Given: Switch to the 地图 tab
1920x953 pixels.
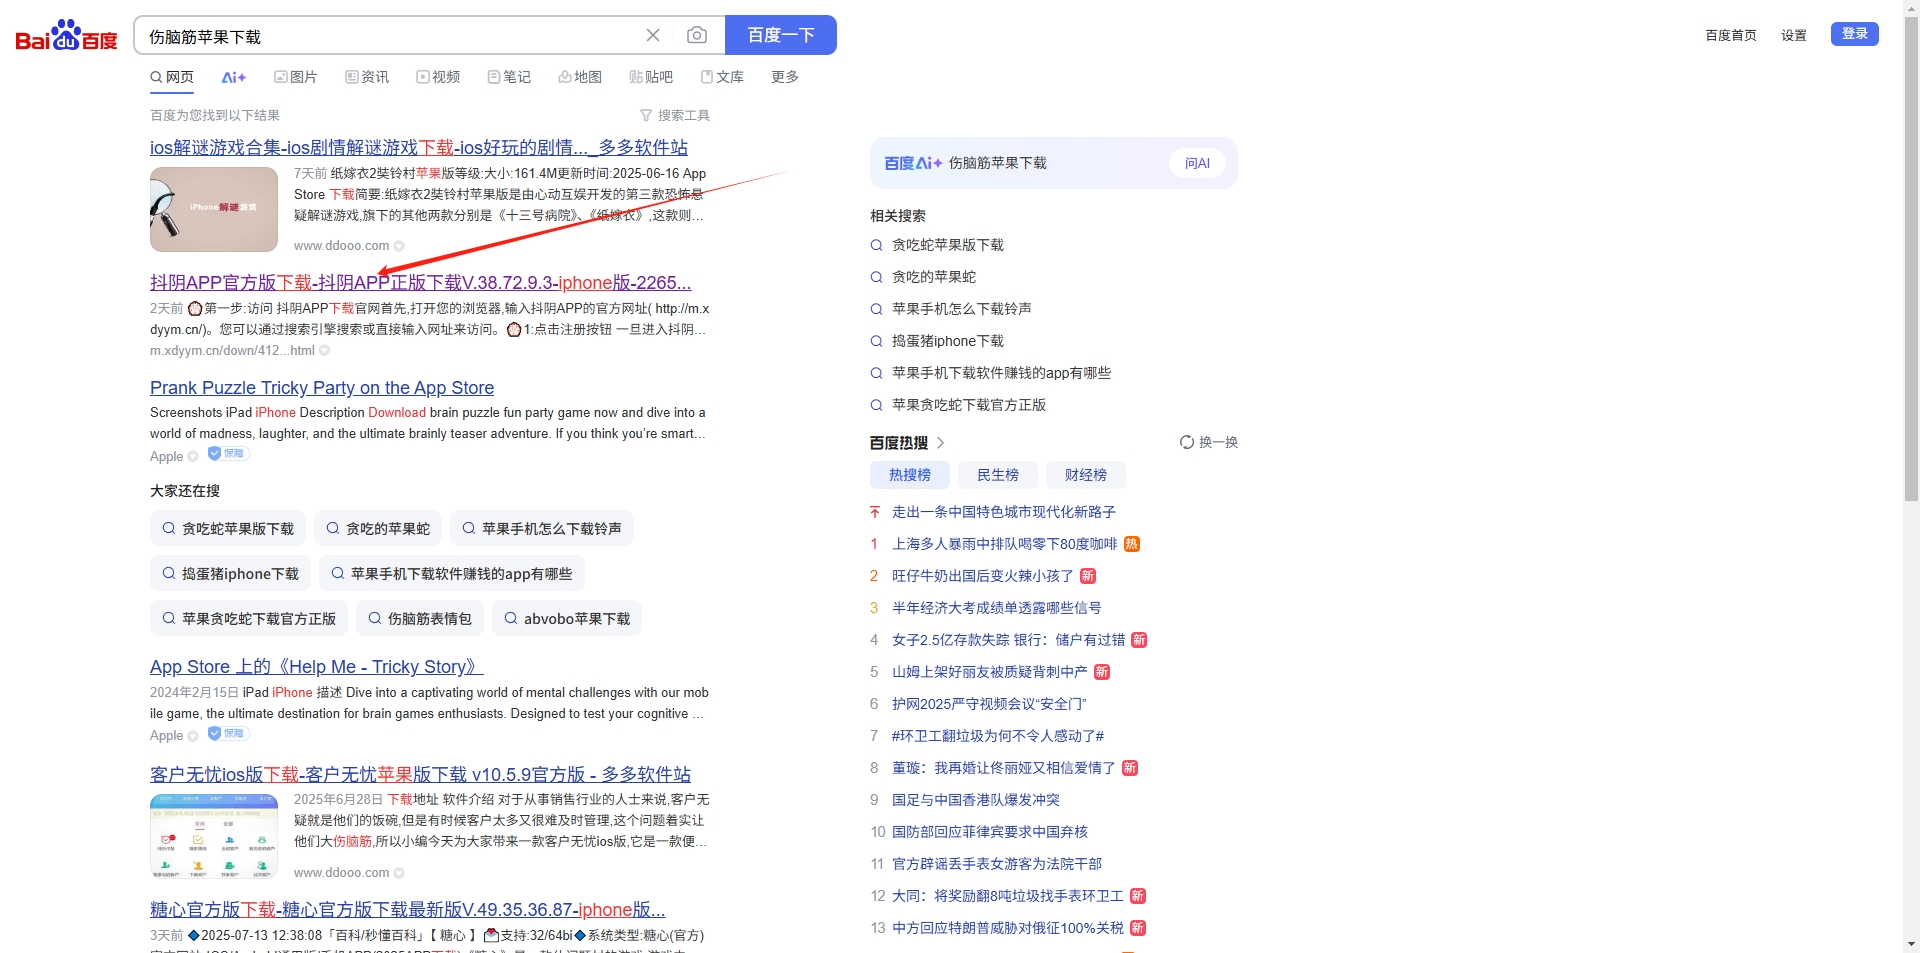Looking at the screenshot, I should (x=580, y=77).
